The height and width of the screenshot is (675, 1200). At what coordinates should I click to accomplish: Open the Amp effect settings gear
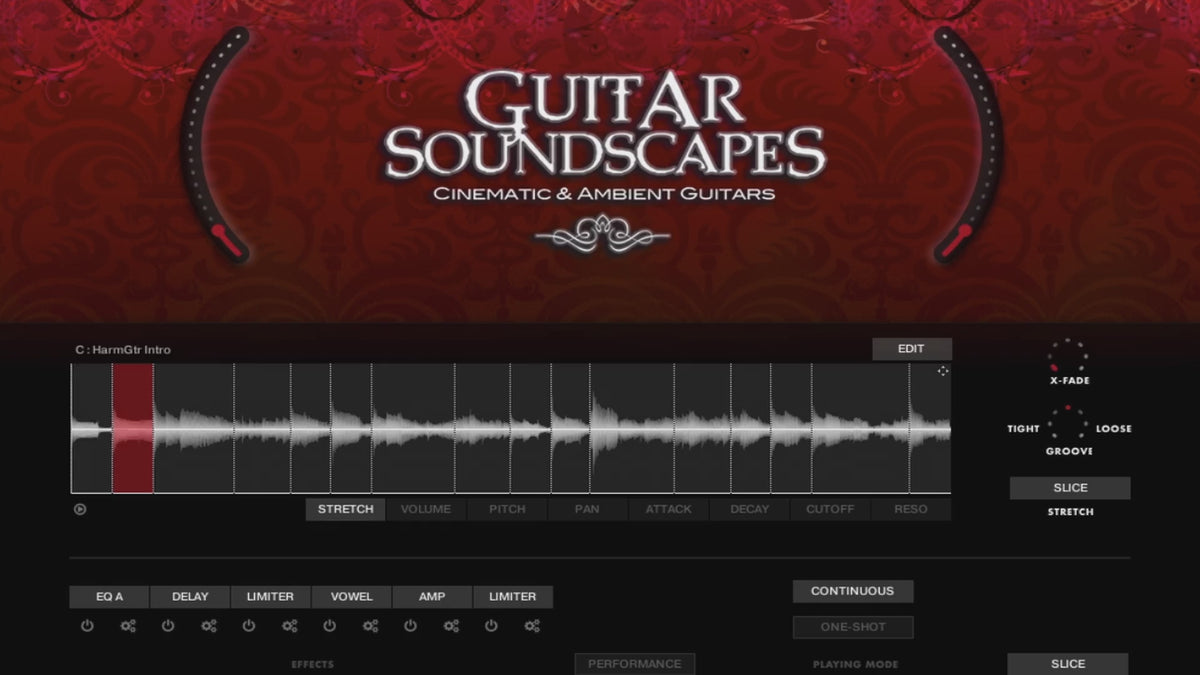451,626
